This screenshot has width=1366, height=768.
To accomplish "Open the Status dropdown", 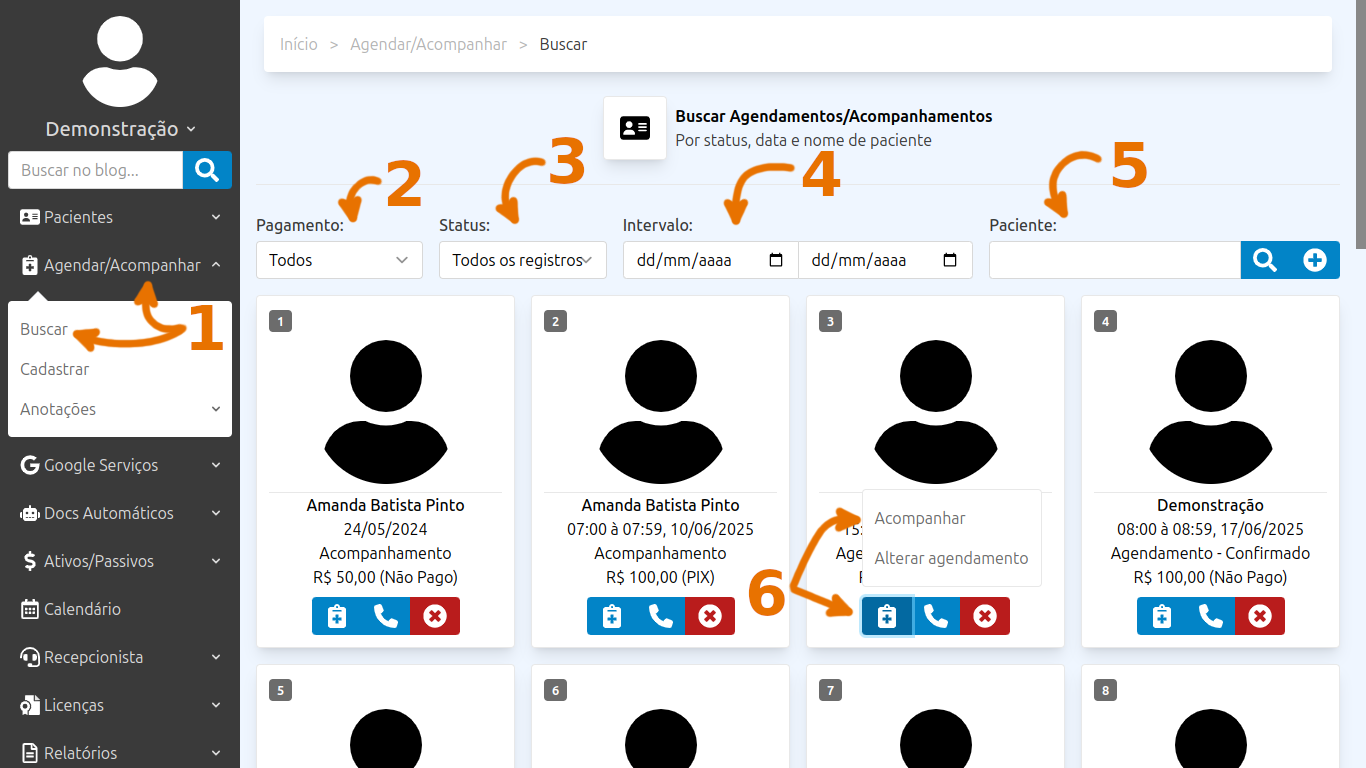I will coord(522,260).
